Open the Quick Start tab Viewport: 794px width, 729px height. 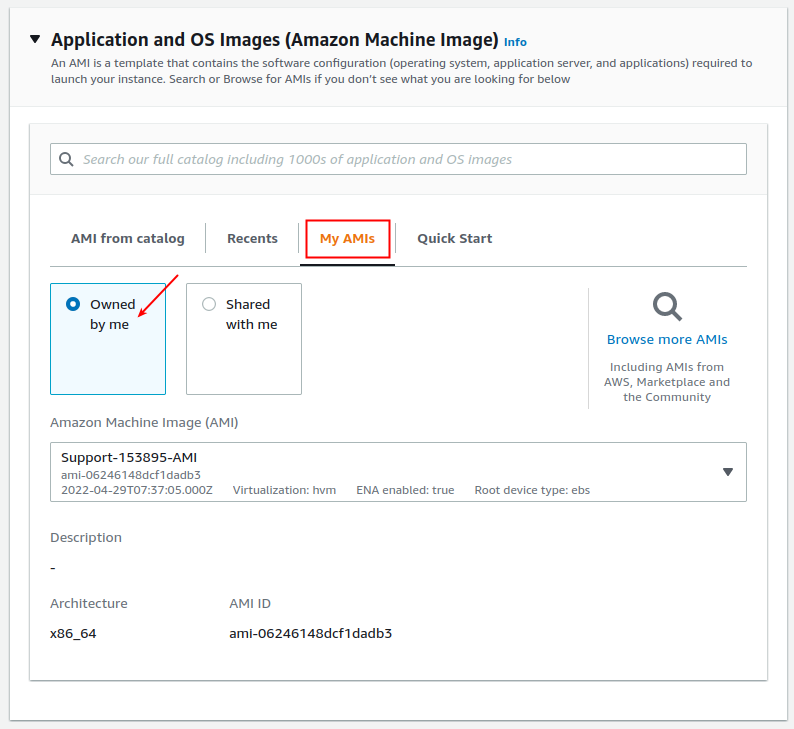(x=454, y=238)
